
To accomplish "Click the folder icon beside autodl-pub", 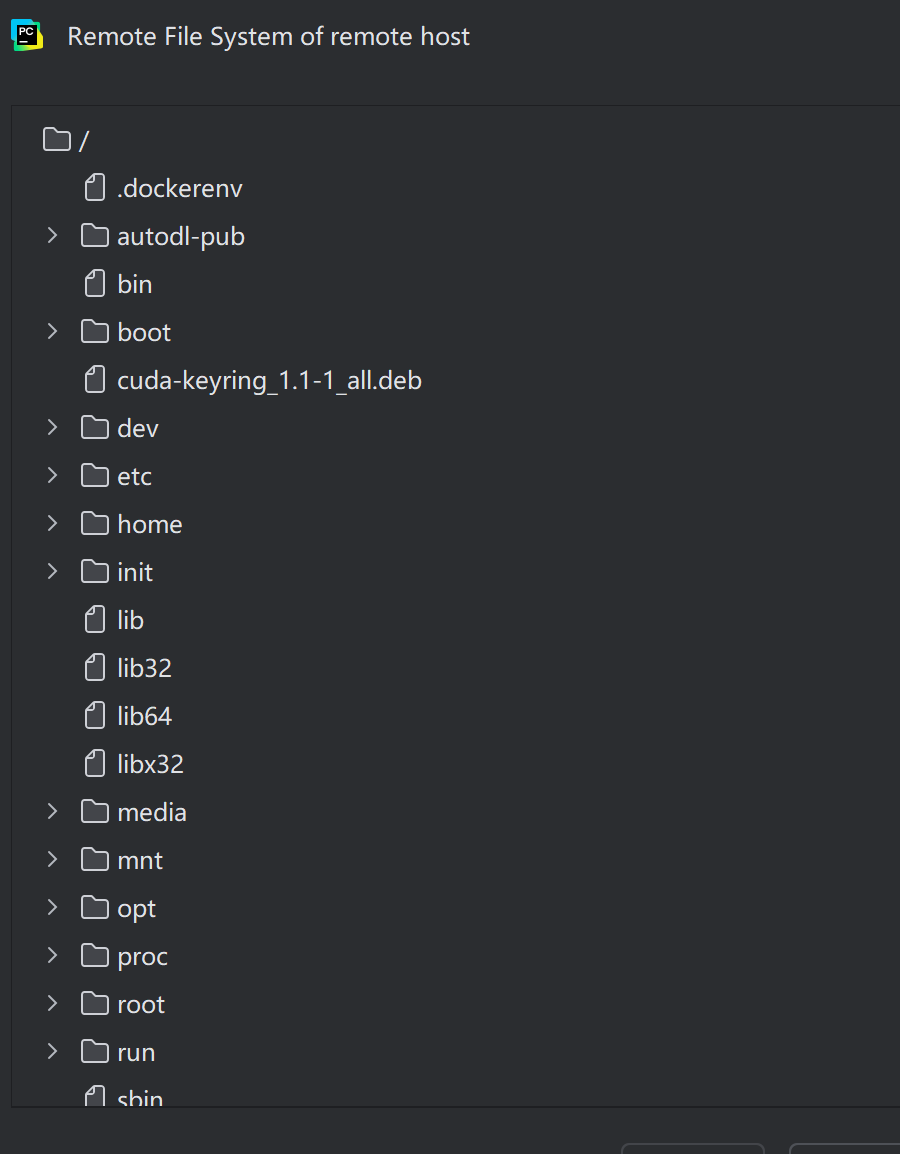I will [93, 235].
